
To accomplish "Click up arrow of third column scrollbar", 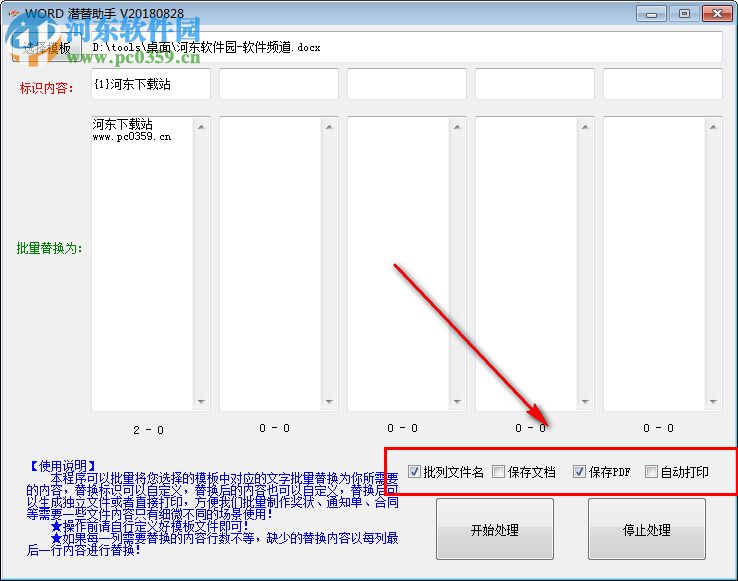I will [457, 127].
